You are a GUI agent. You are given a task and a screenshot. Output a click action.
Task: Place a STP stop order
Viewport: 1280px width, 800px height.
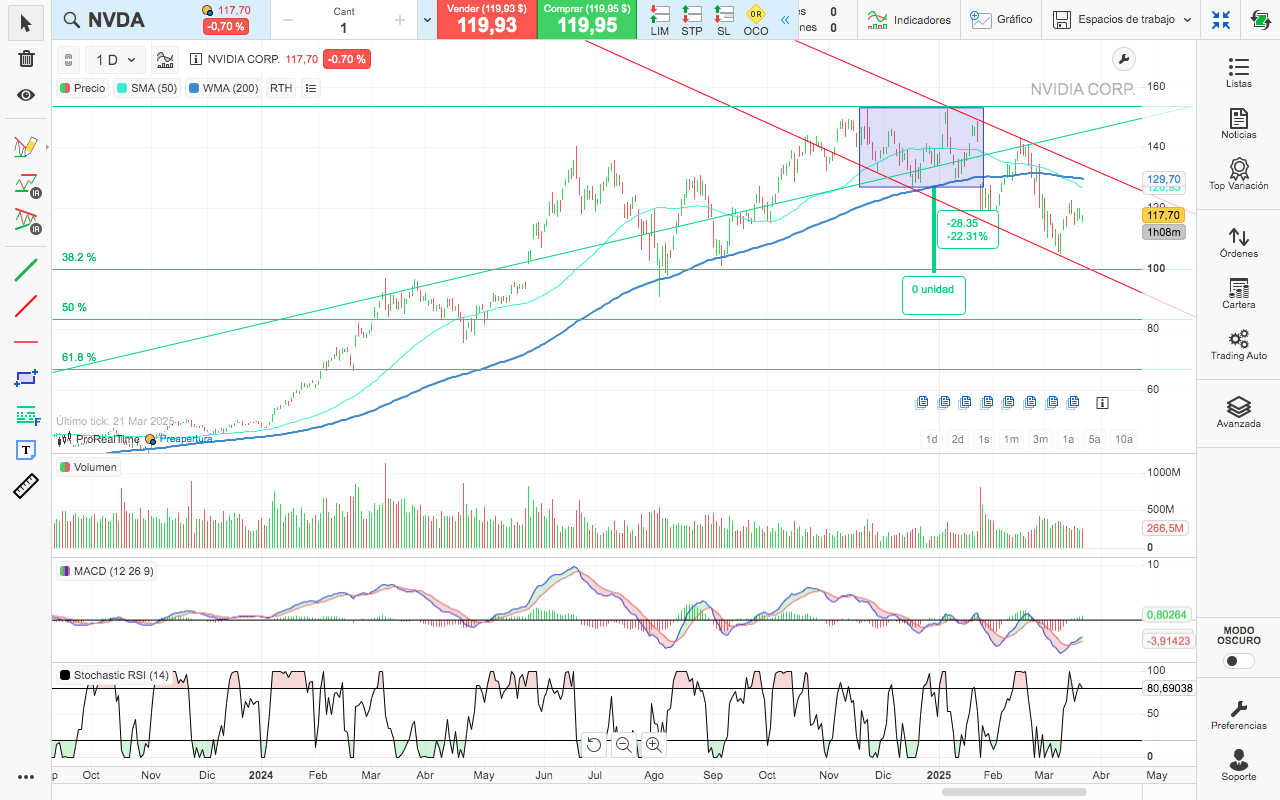click(x=692, y=20)
